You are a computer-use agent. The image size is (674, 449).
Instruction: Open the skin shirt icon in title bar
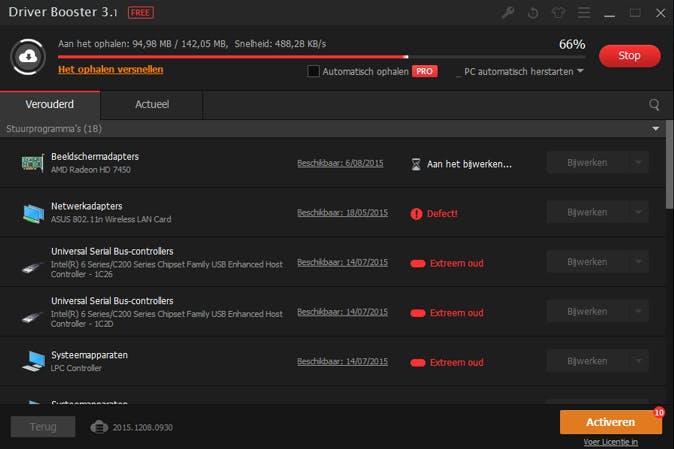coord(558,12)
